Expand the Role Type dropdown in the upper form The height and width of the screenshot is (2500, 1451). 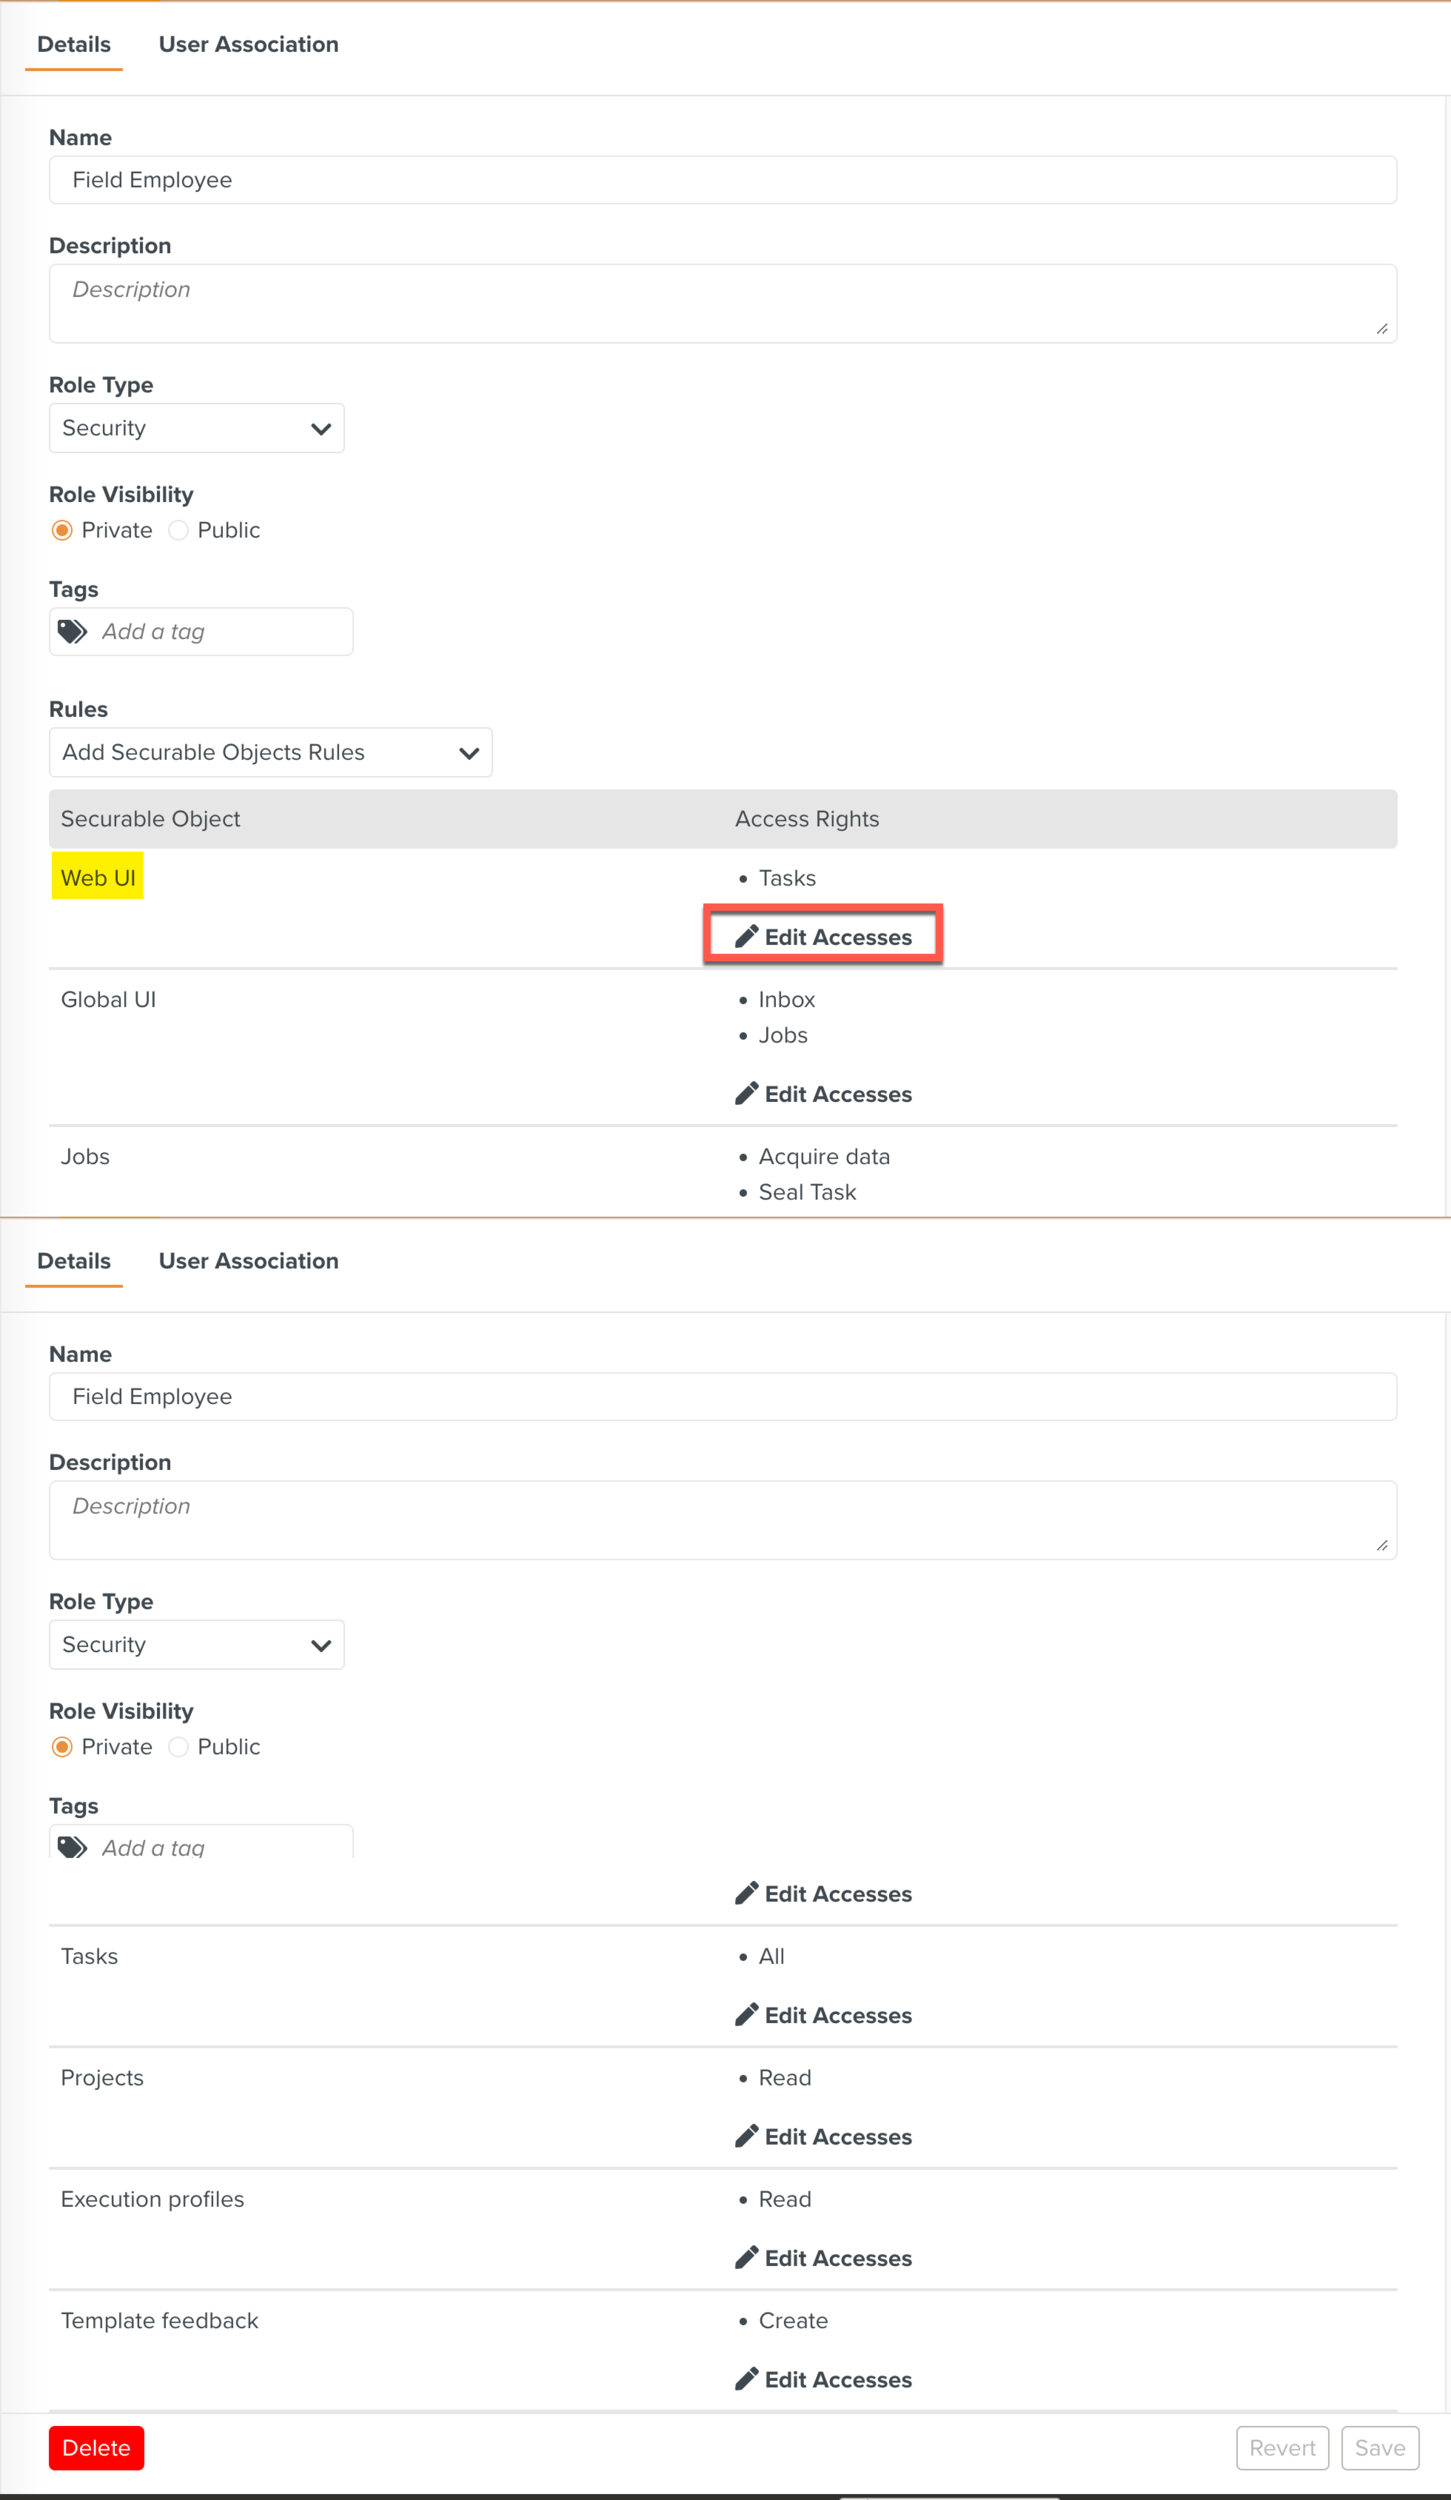pos(196,428)
